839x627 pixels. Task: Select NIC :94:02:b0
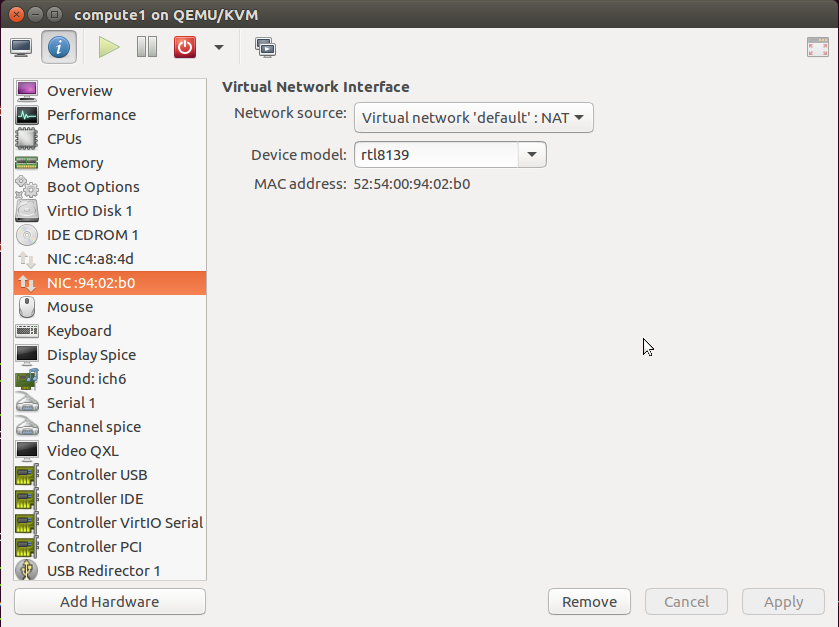(110, 283)
